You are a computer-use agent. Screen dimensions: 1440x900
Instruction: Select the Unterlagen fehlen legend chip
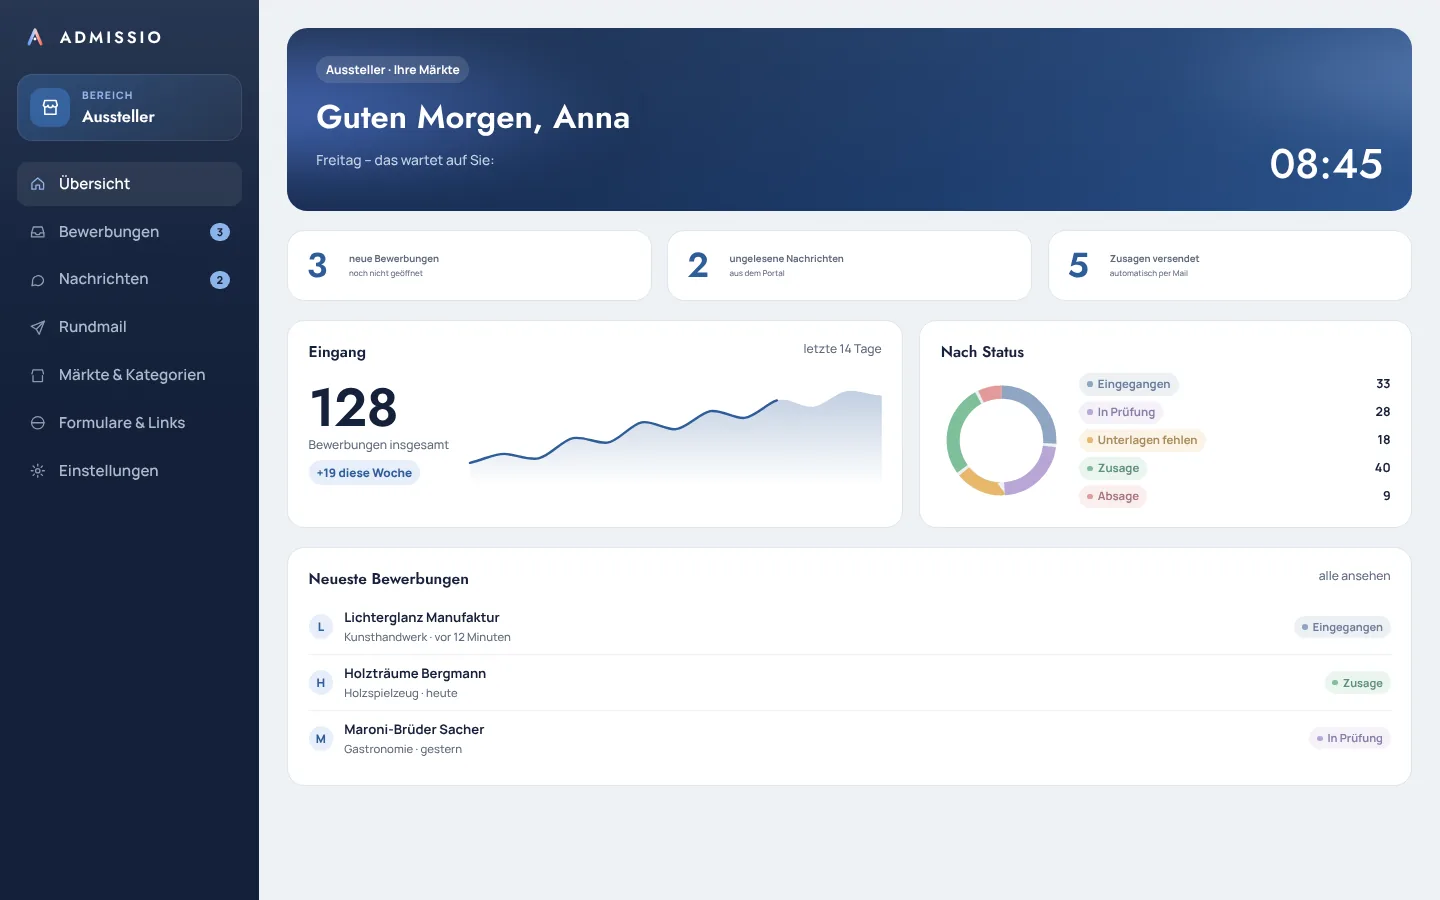point(1142,440)
